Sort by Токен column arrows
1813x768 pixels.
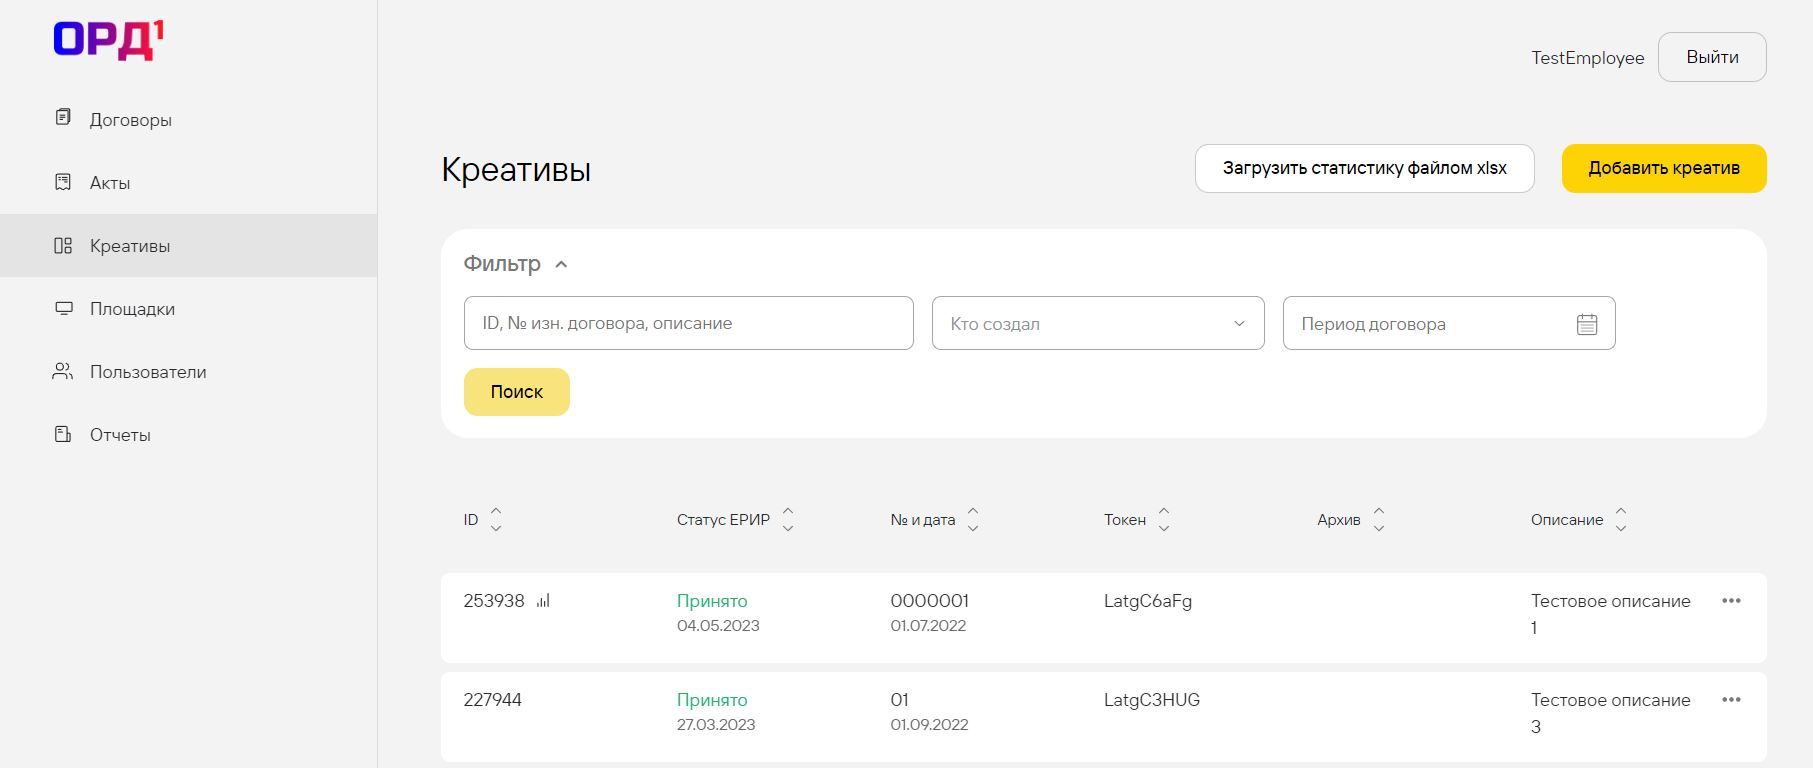(x=1164, y=520)
